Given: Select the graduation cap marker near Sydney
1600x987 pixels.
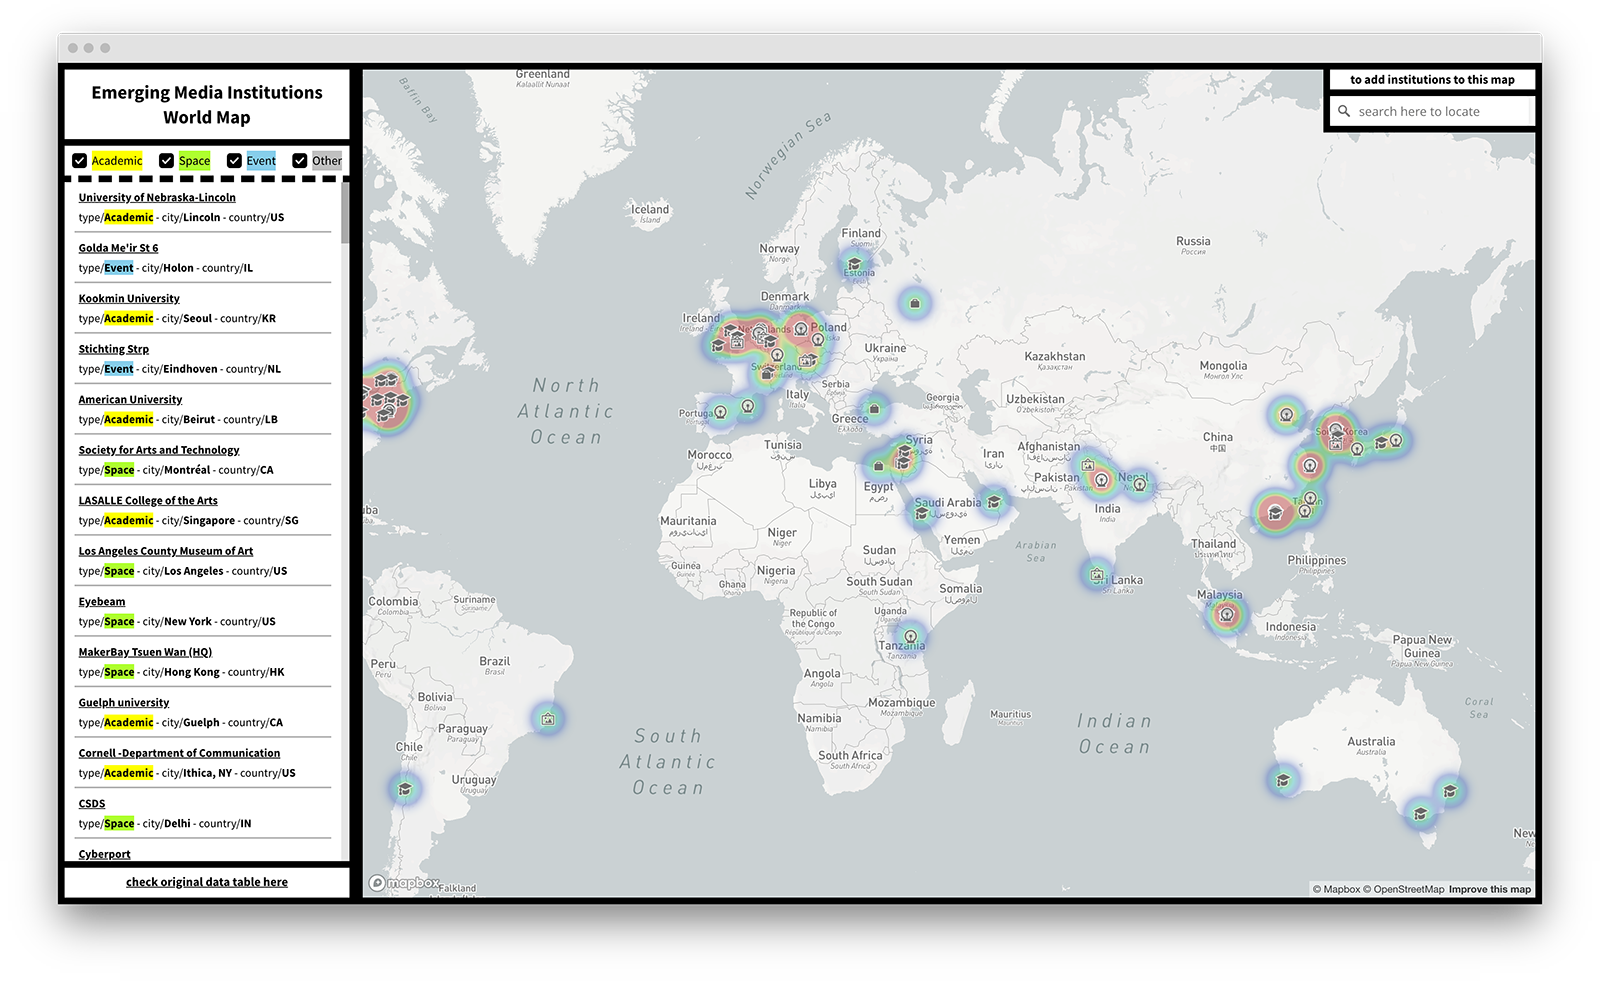Looking at the screenshot, I should point(1449,791).
